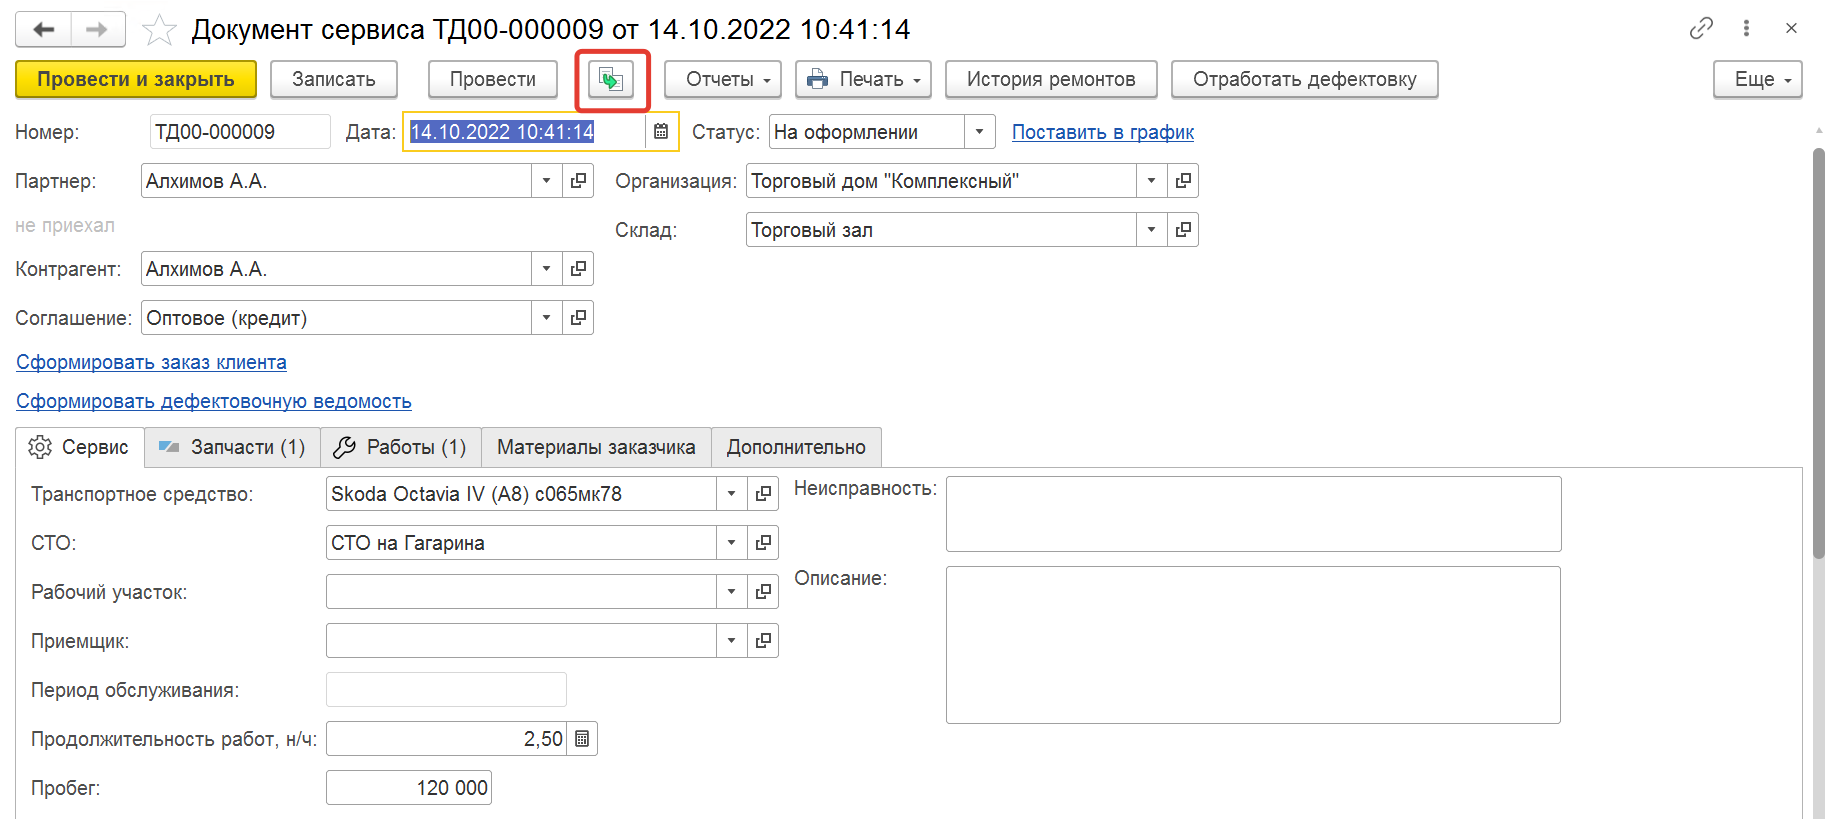Open Соглашение card with the open icon

pyautogui.click(x=578, y=318)
